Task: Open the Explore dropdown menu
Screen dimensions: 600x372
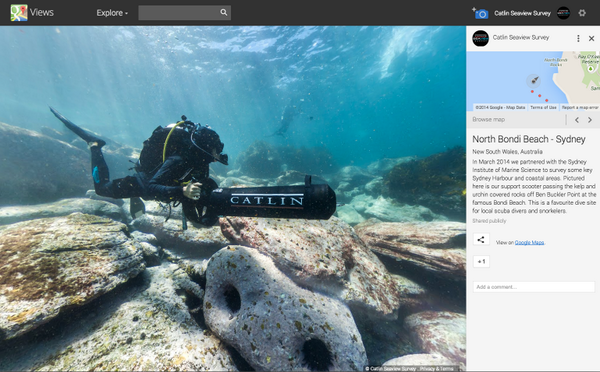Action: [112, 13]
